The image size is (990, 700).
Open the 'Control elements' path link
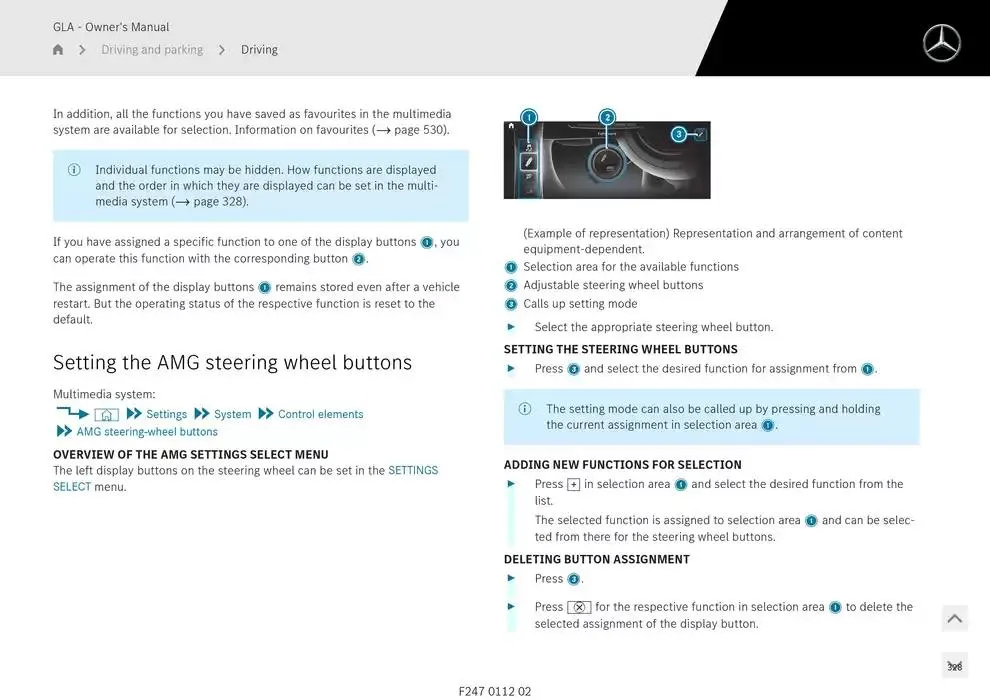pyautogui.click(x=320, y=414)
